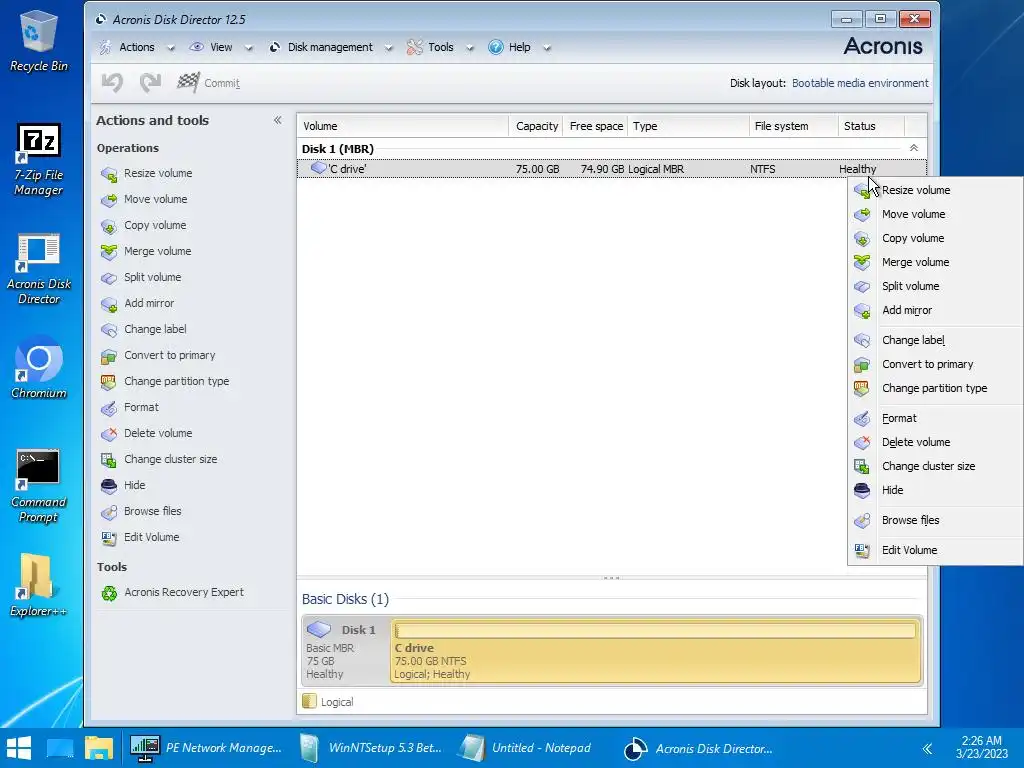Choose Merge volume from the context menu
1024x768 pixels.
pos(935,262)
